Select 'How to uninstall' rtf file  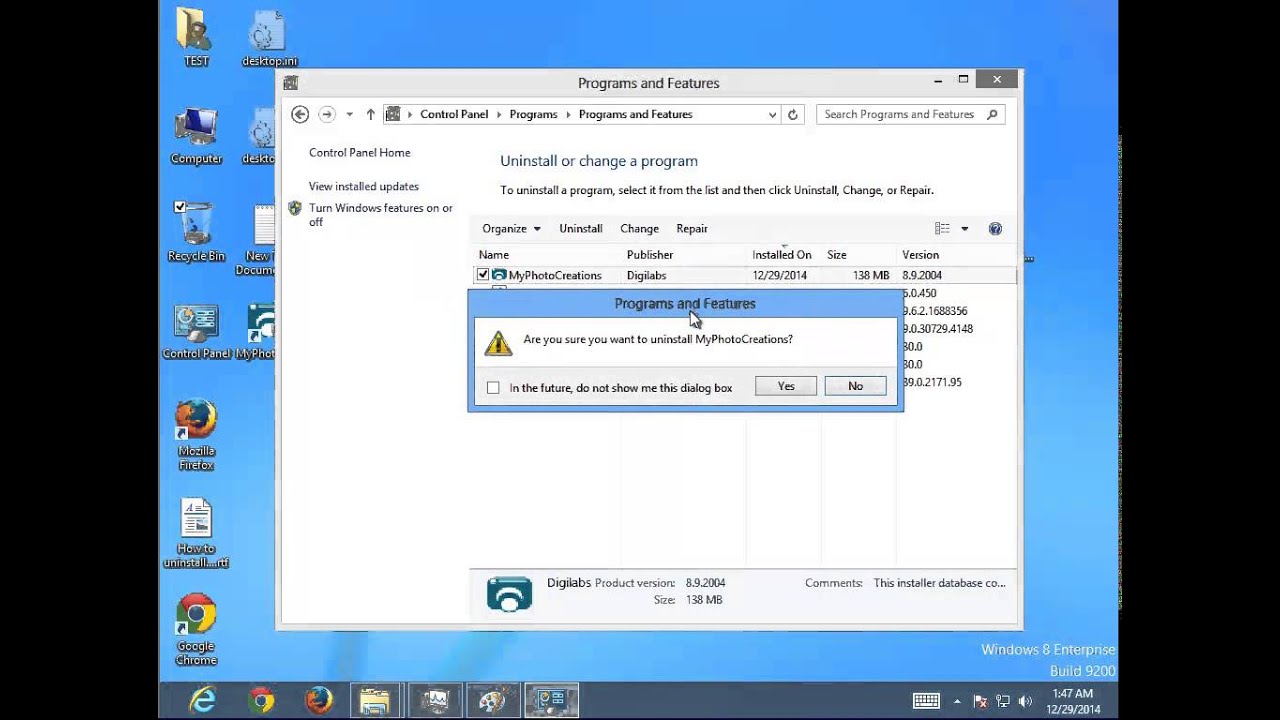pyautogui.click(x=196, y=533)
